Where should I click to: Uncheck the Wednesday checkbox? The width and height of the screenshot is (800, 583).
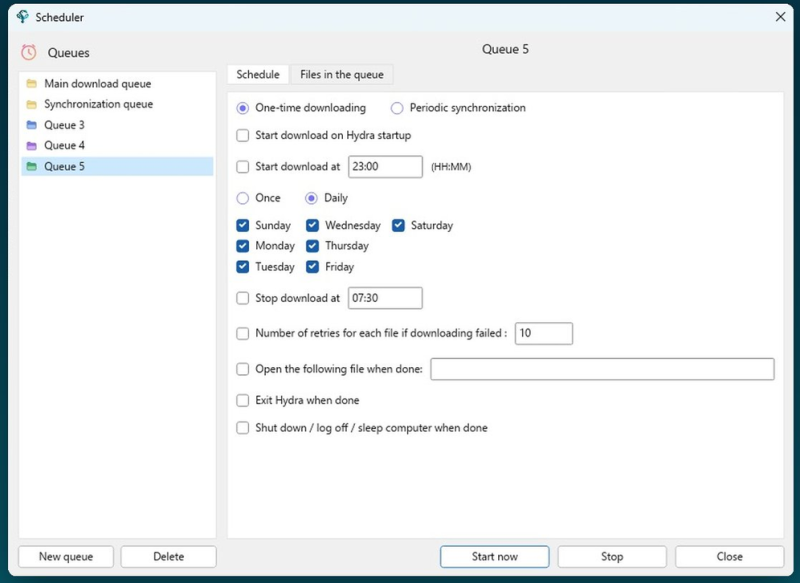click(x=312, y=225)
